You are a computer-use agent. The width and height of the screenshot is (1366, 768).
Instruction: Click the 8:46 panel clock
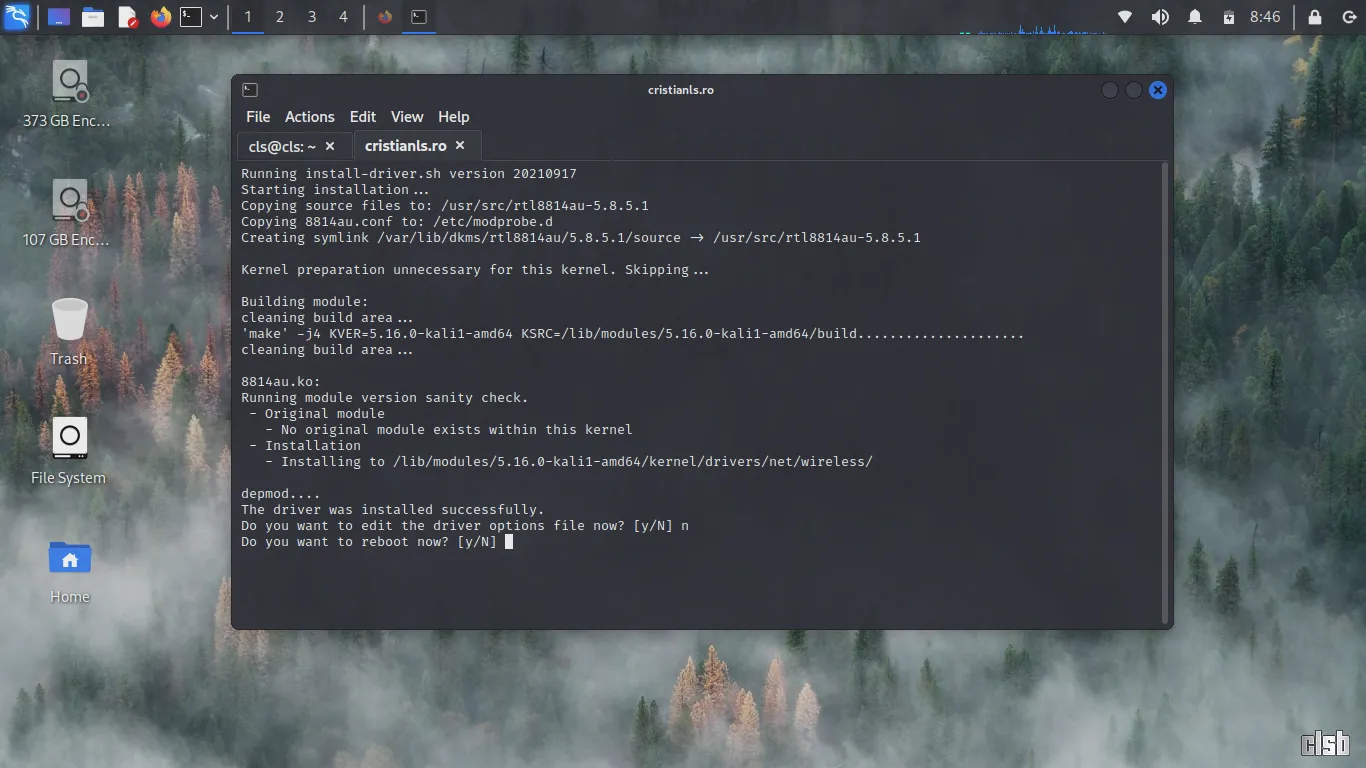pyautogui.click(x=1265, y=17)
